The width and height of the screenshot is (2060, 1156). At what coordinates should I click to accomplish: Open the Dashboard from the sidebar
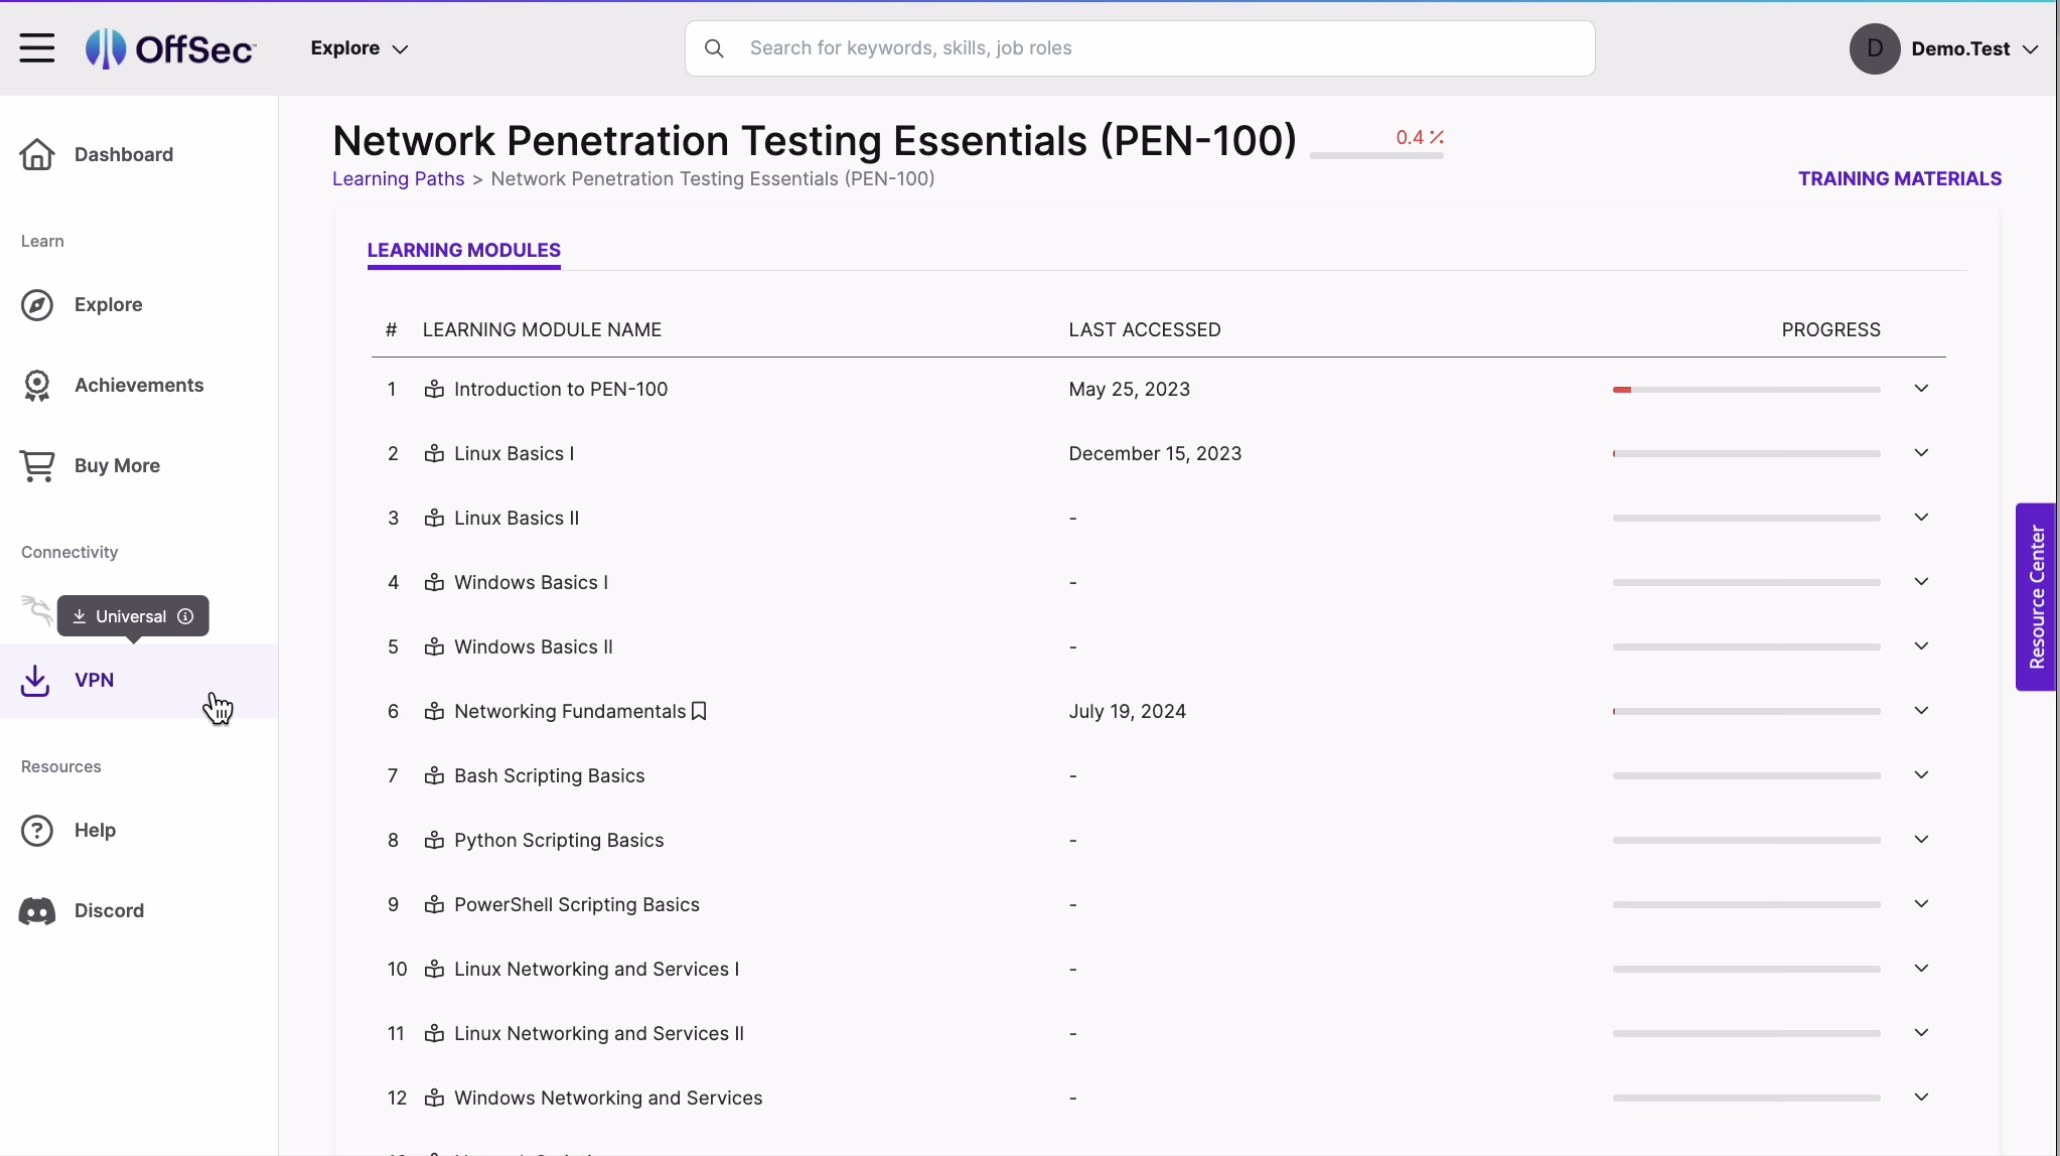click(x=122, y=154)
